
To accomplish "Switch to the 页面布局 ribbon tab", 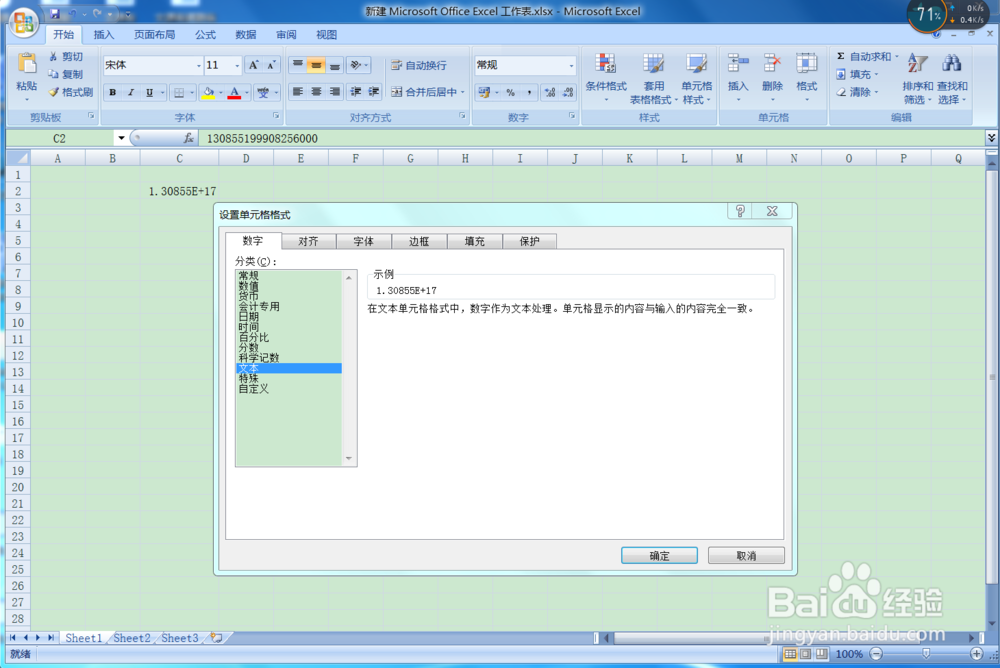I will click(x=154, y=34).
